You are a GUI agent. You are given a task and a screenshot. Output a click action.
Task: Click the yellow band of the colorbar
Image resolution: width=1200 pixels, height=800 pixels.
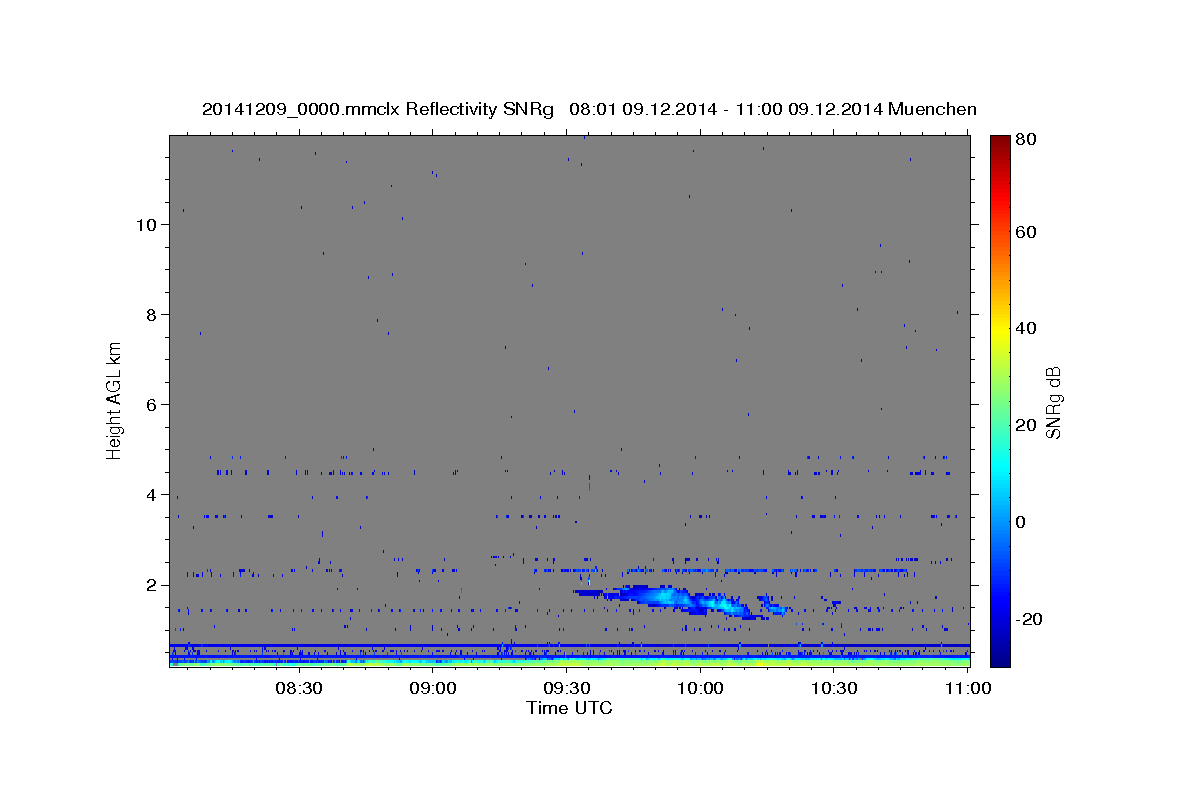coord(1000,330)
